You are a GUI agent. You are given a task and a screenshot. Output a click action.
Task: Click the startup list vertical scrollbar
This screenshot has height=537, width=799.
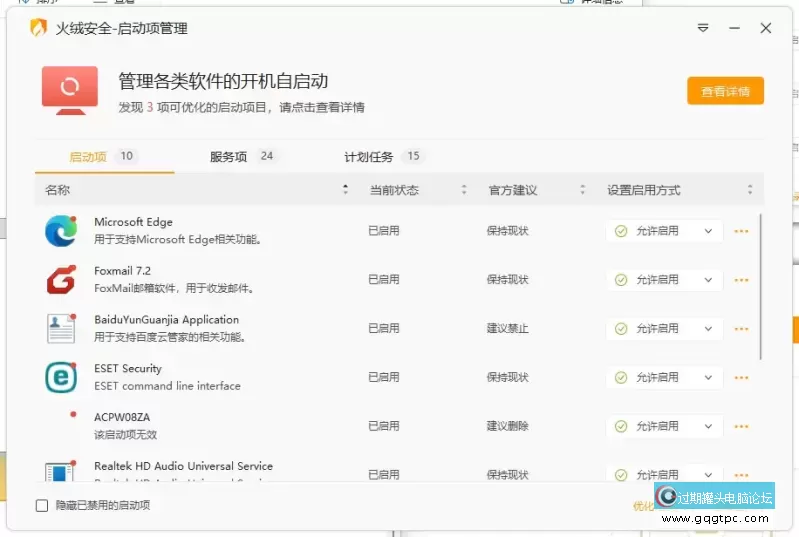tap(760, 287)
